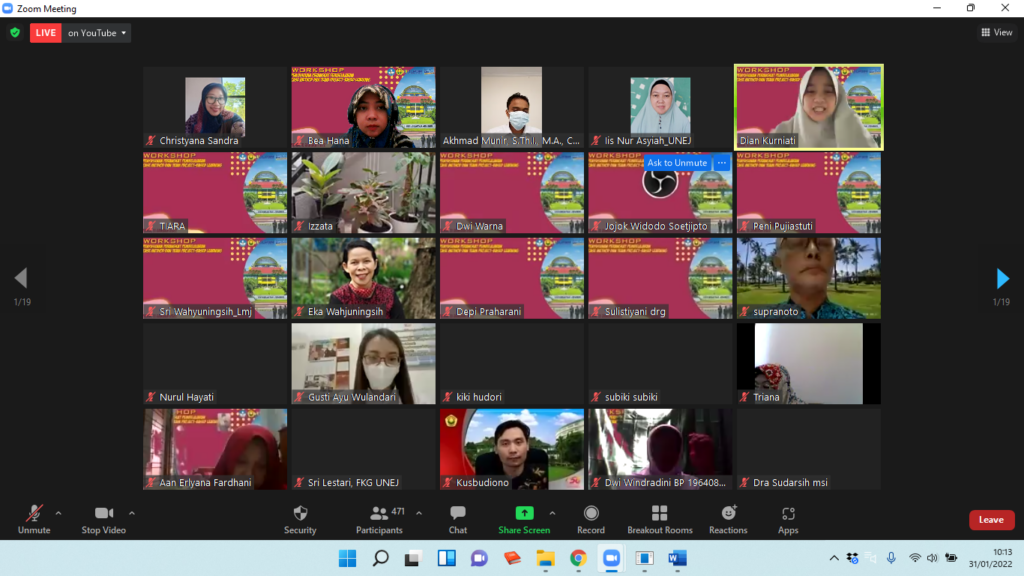Open the Security shield options

(x=299, y=518)
